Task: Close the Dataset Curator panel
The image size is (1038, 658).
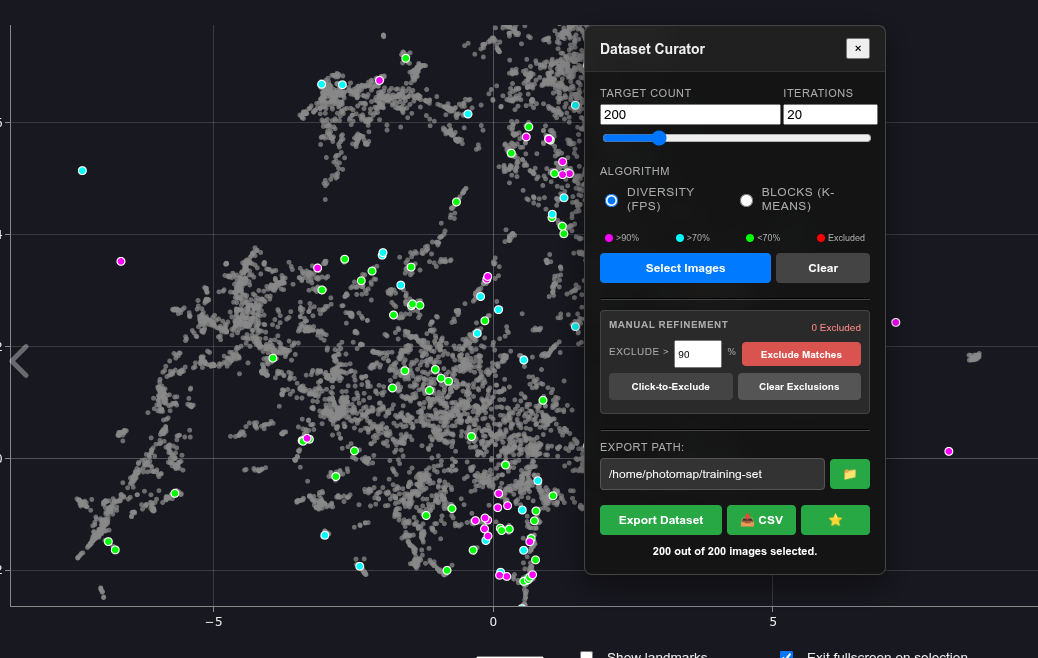Action: pyautogui.click(x=857, y=49)
